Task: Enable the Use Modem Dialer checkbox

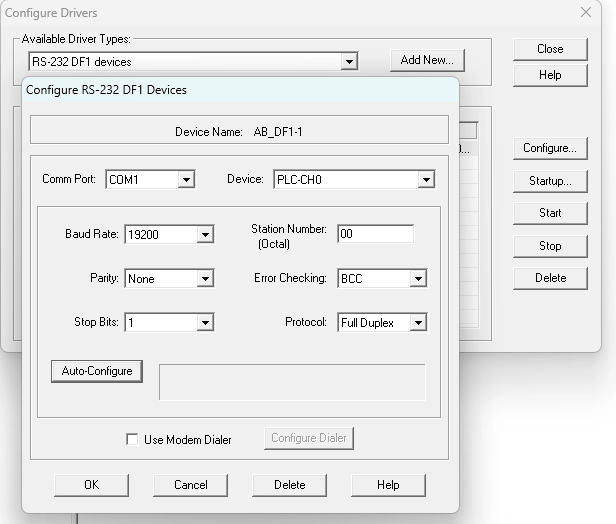Action: pyautogui.click(x=132, y=439)
